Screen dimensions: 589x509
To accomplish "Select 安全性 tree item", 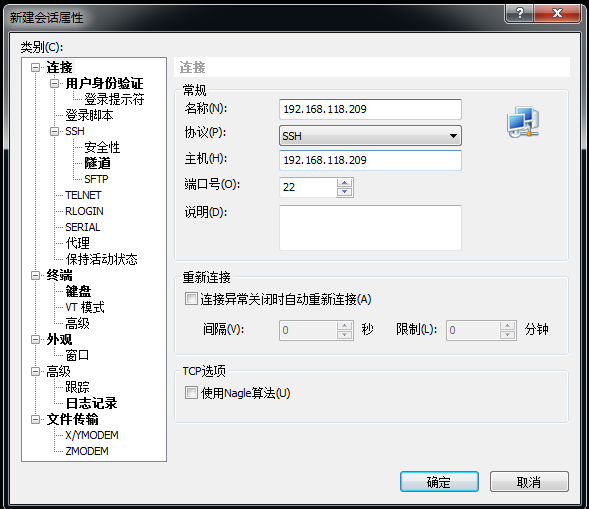I will [102, 147].
